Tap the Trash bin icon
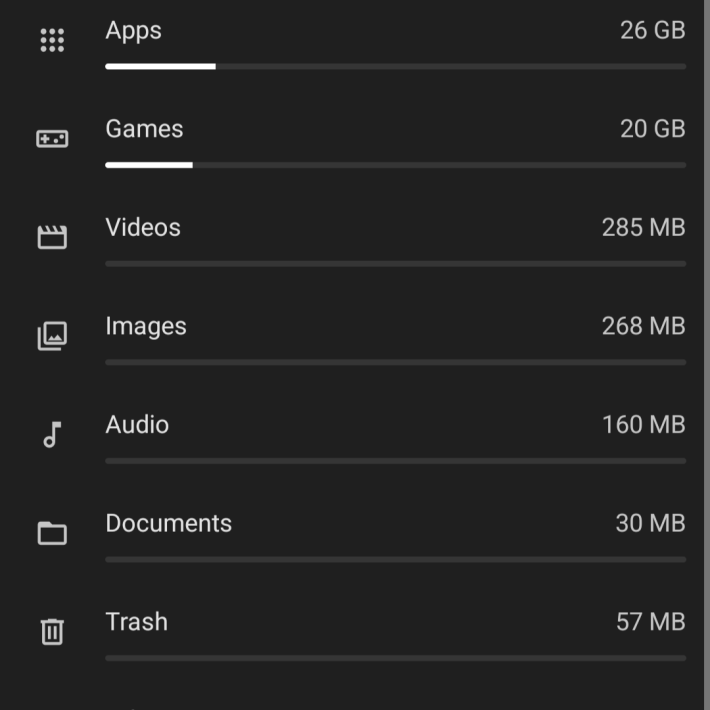 52,632
